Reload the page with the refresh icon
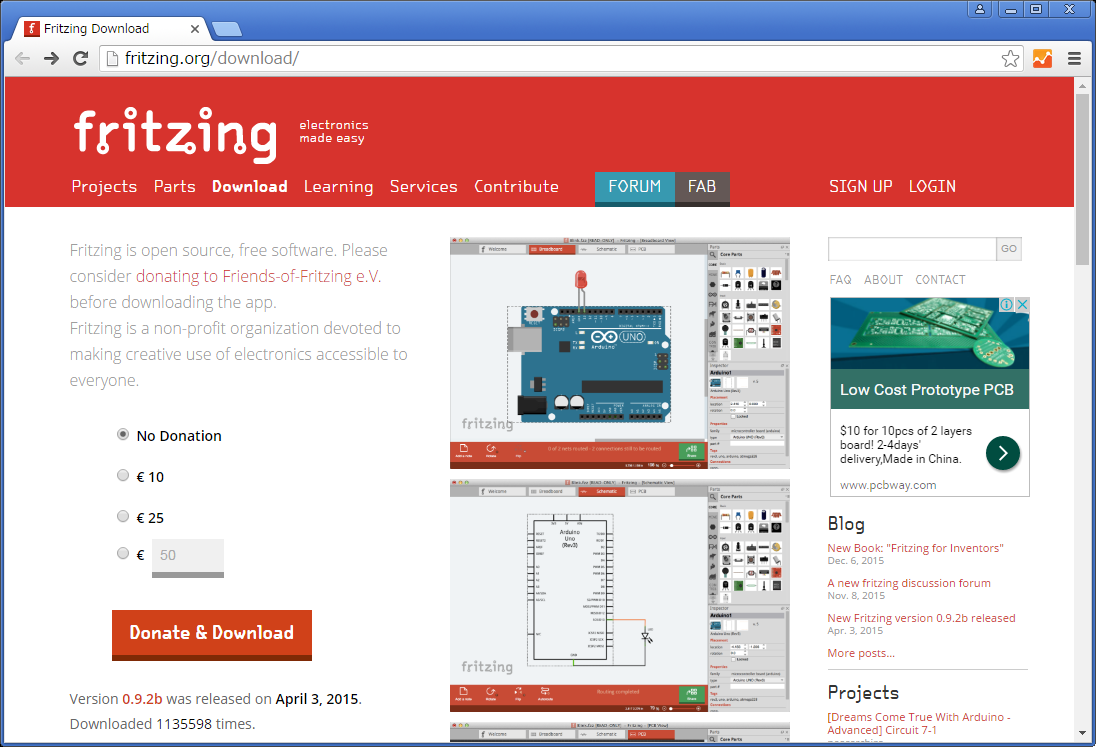Viewport: 1096px width, 747px height. pos(80,59)
